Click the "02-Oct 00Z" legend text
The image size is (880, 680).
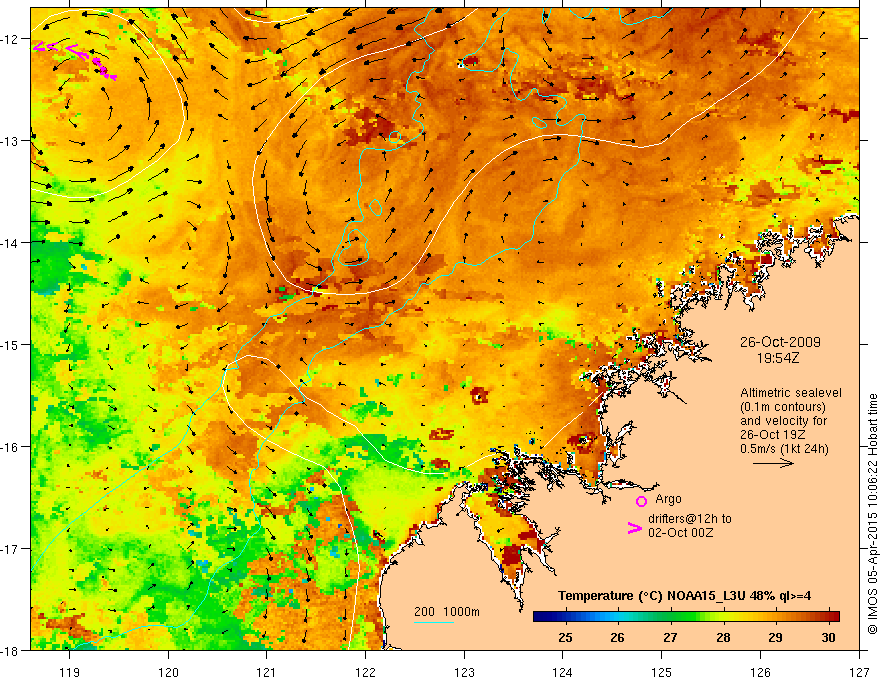pos(681,532)
